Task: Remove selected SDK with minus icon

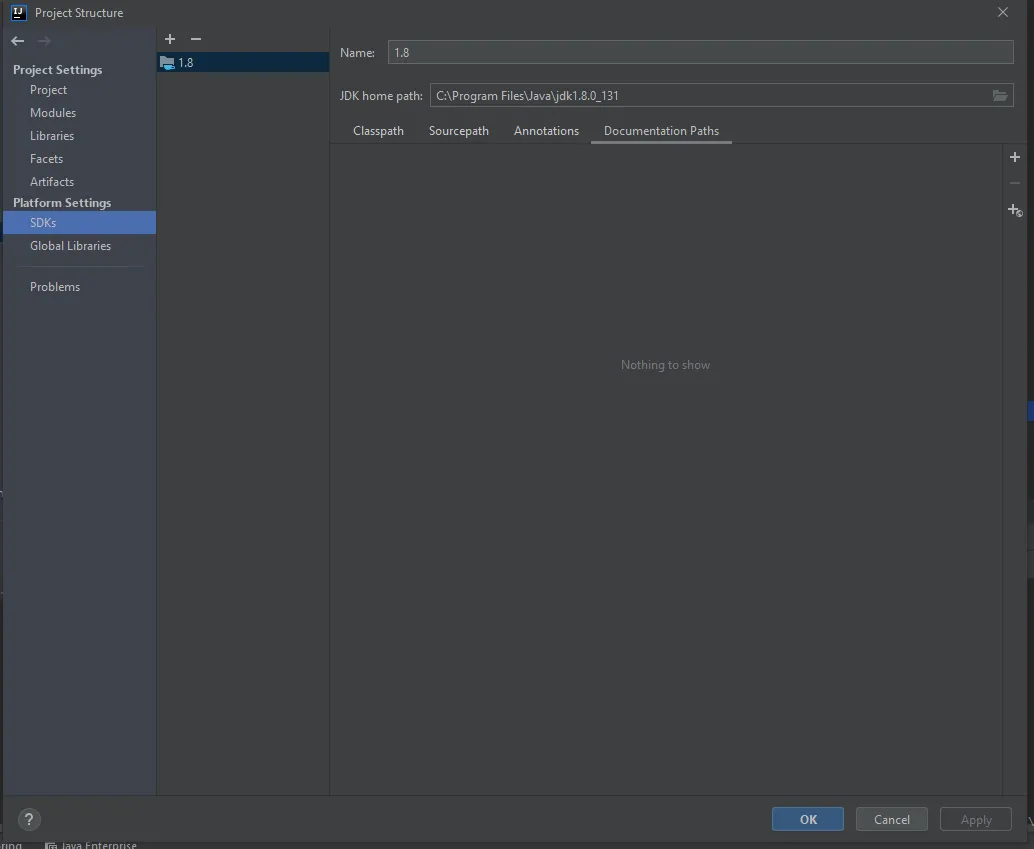Action: pos(196,39)
